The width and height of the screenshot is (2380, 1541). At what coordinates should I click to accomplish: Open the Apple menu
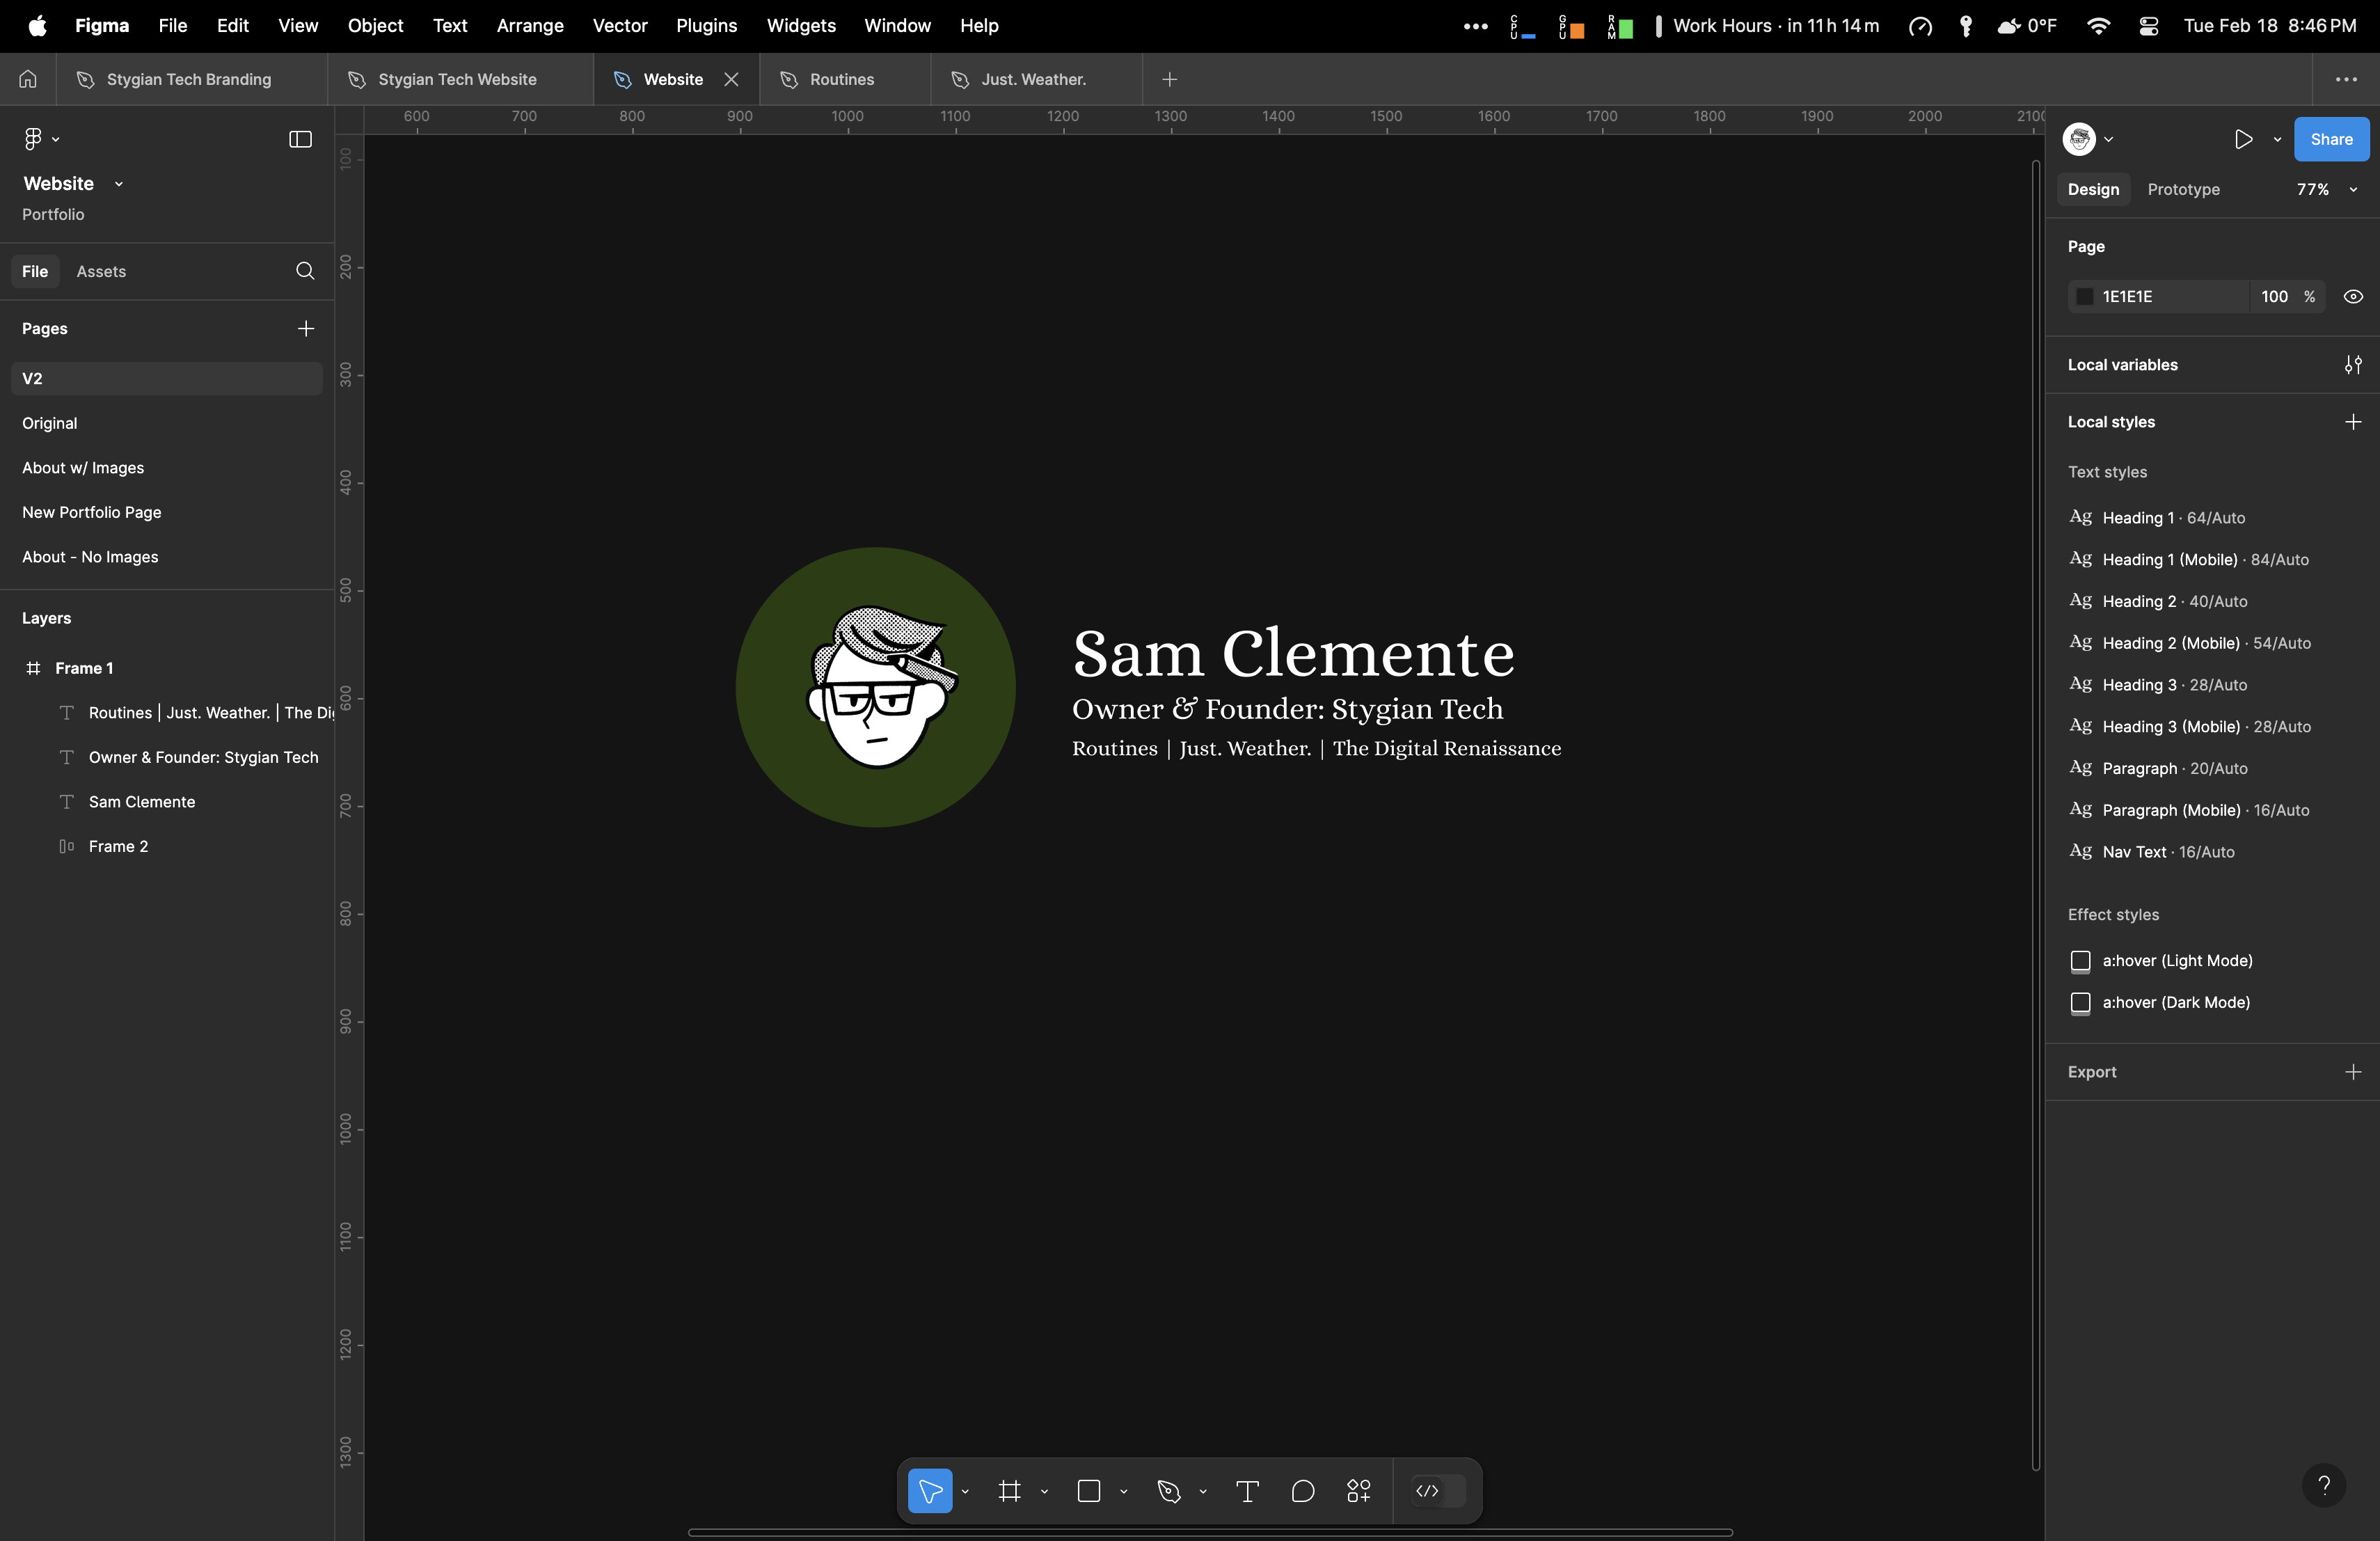point(37,26)
